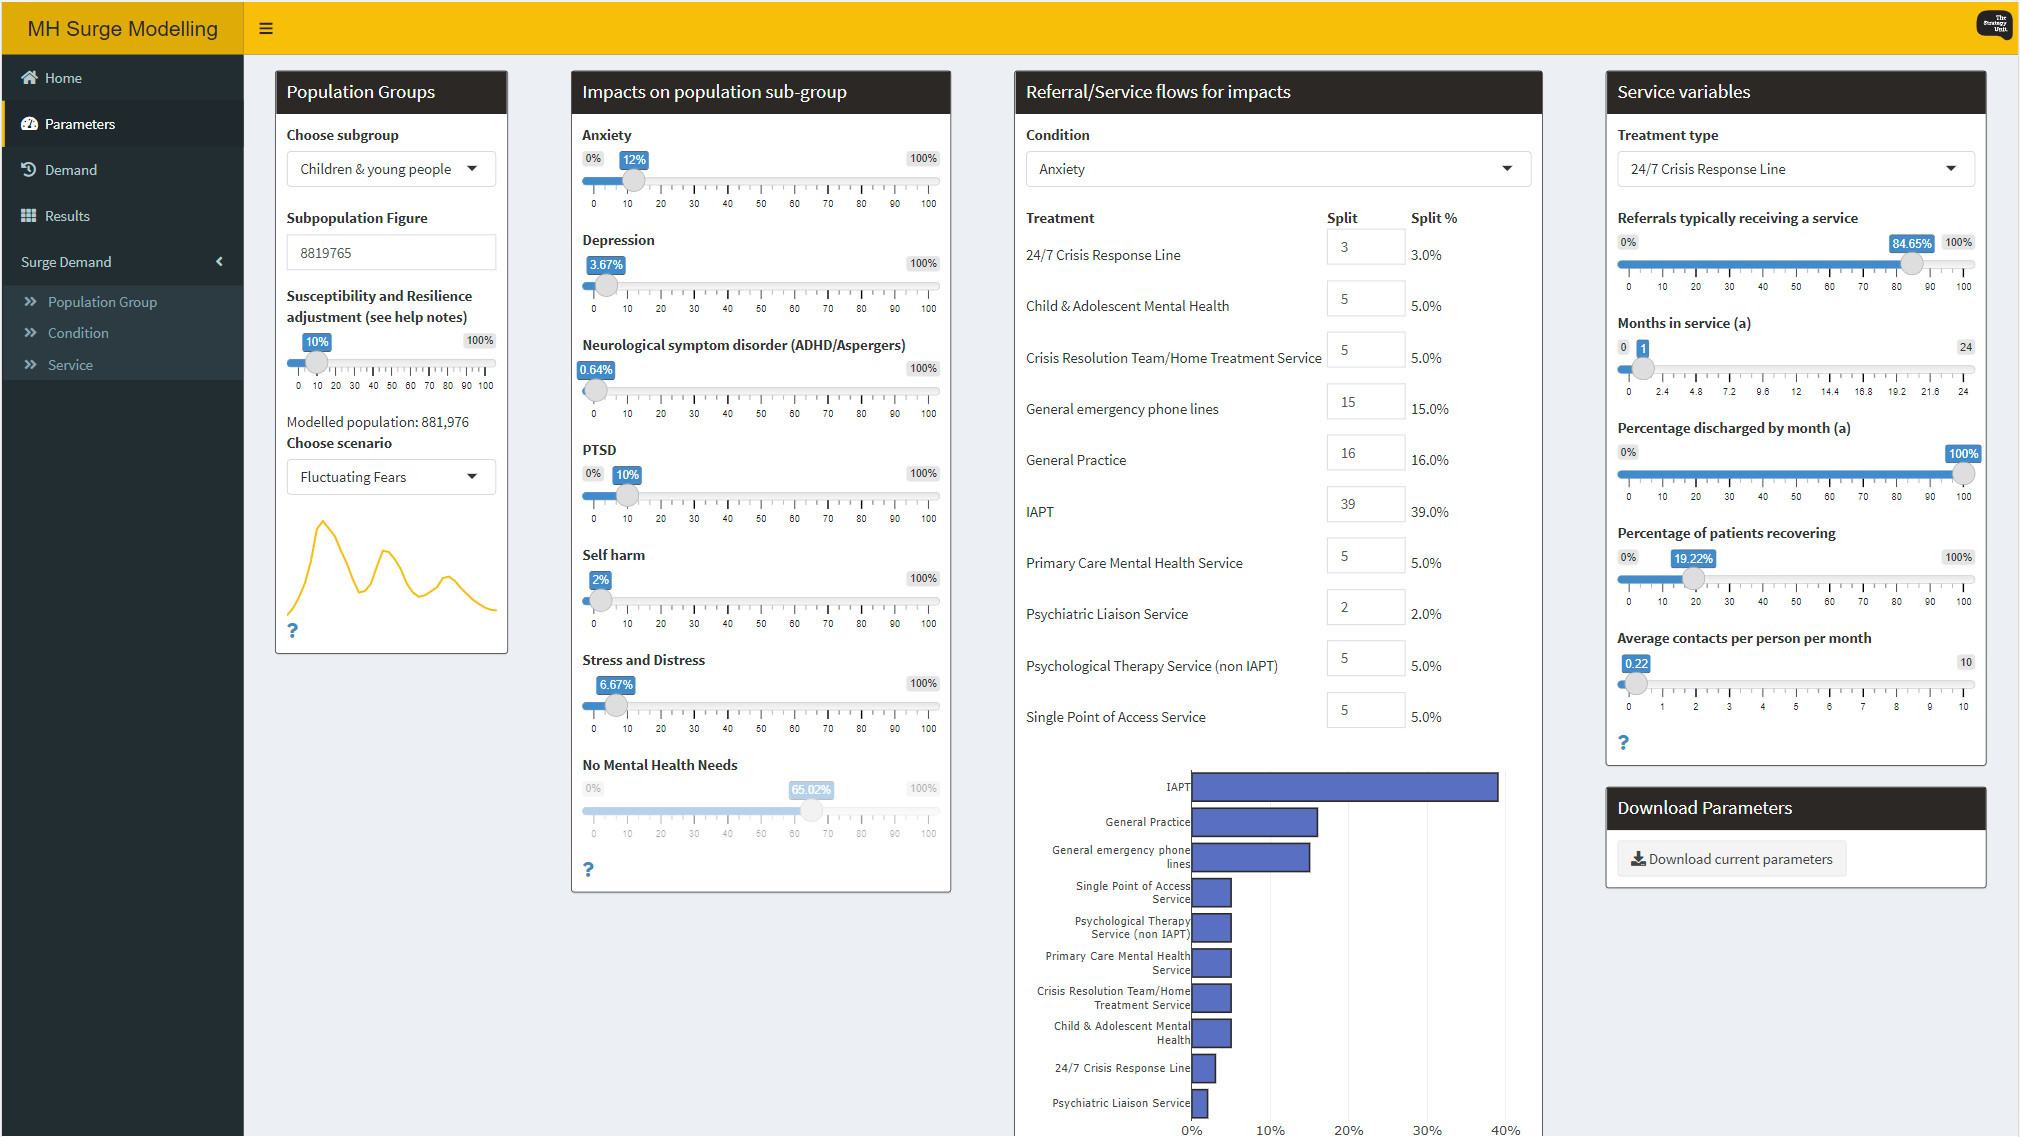Image resolution: width=2020 pixels, height=1137 pixels.
Task: Go to Population Group submenu item
Action: tap(102, 302)
